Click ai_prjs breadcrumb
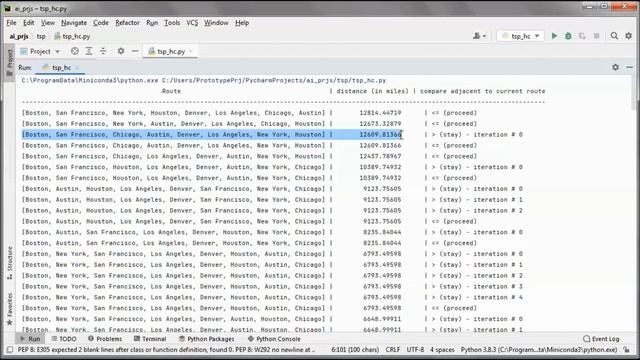Image resolution: width=640 pixels, height=360 pixels. coord(19,36)
